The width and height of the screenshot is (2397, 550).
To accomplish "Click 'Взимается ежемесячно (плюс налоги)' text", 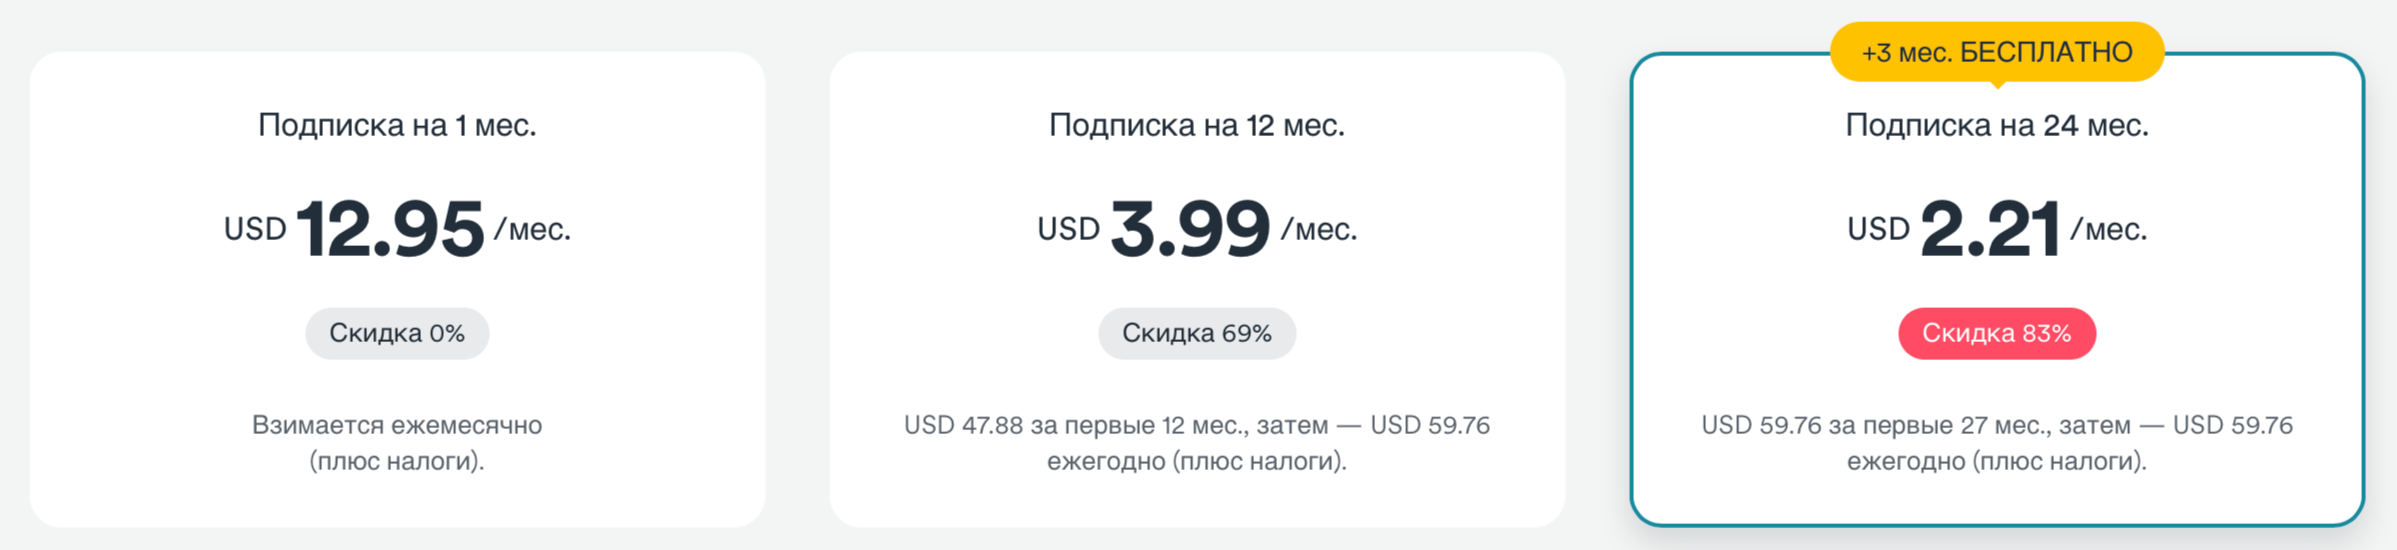I will (397, 443).
